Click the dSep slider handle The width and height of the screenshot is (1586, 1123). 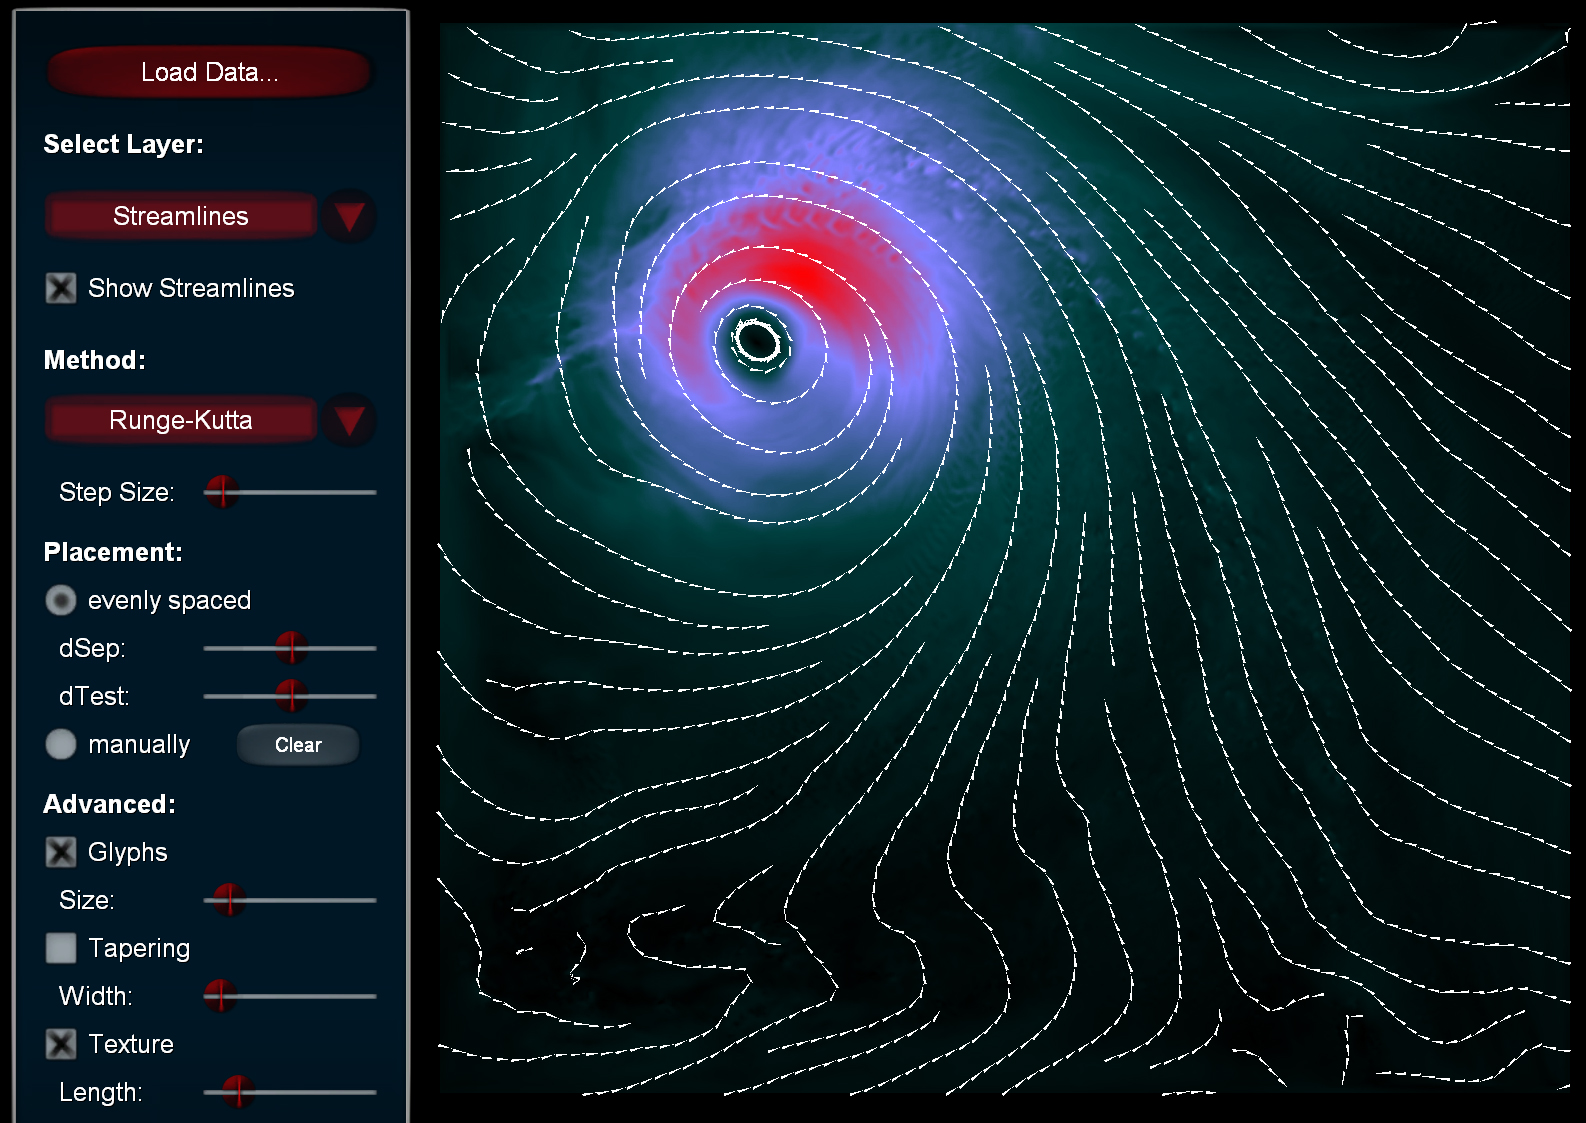tap(291, 648)
